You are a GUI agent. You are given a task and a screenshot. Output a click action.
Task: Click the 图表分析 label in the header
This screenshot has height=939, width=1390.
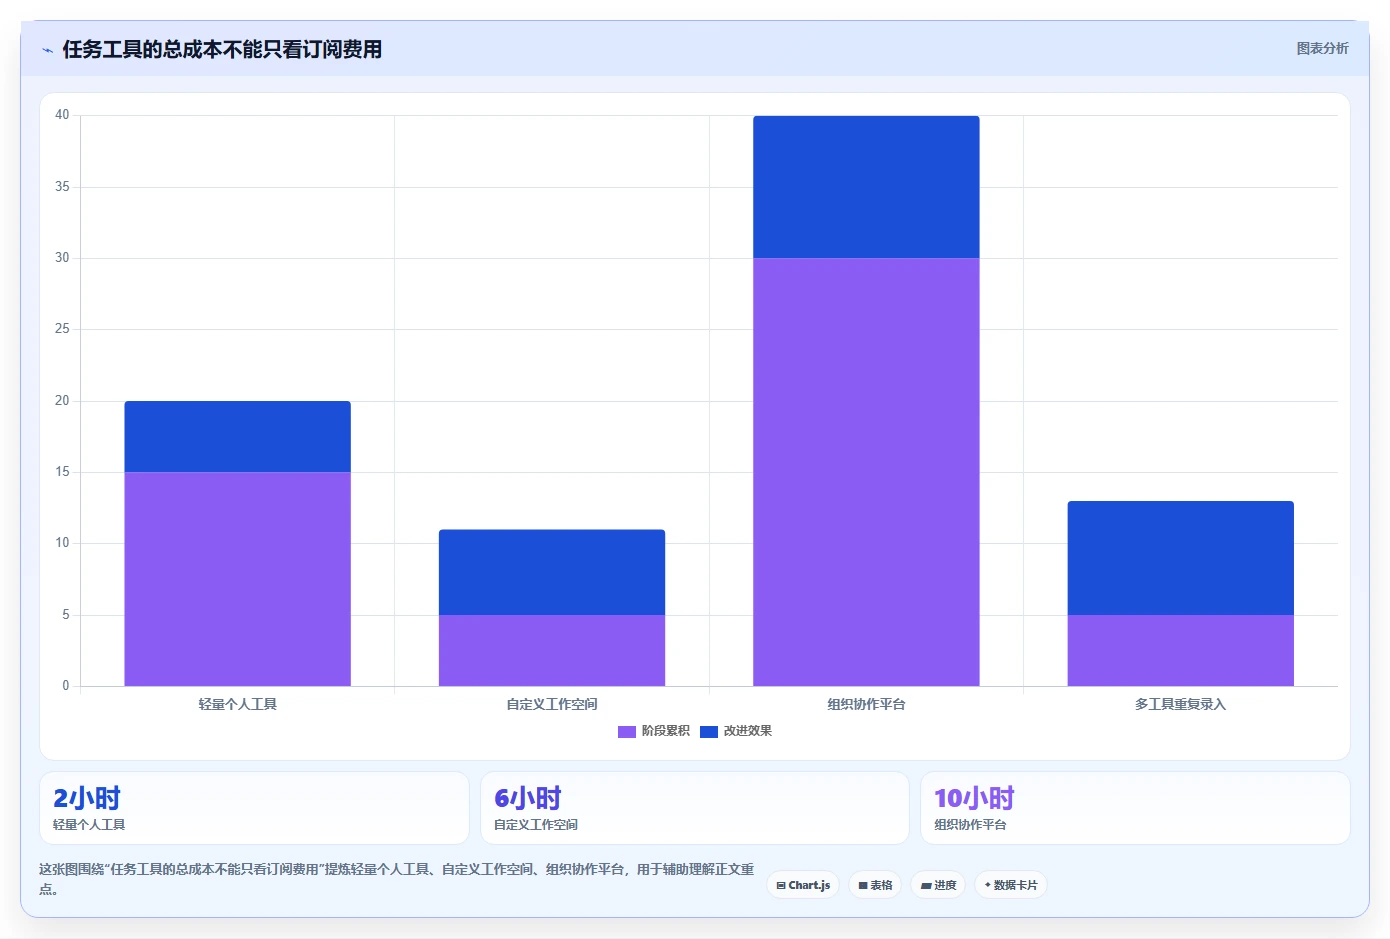1322,48
